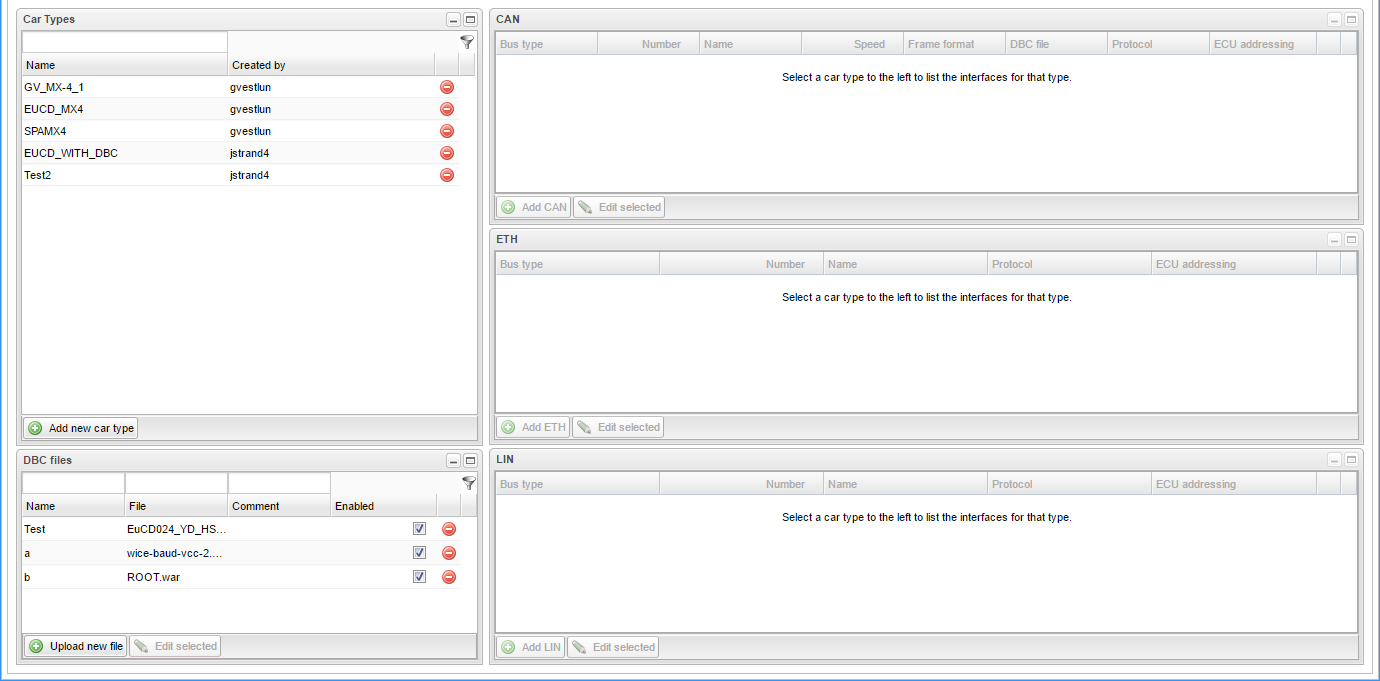Open the Car Types filter funnel icon

coord(466,42)
